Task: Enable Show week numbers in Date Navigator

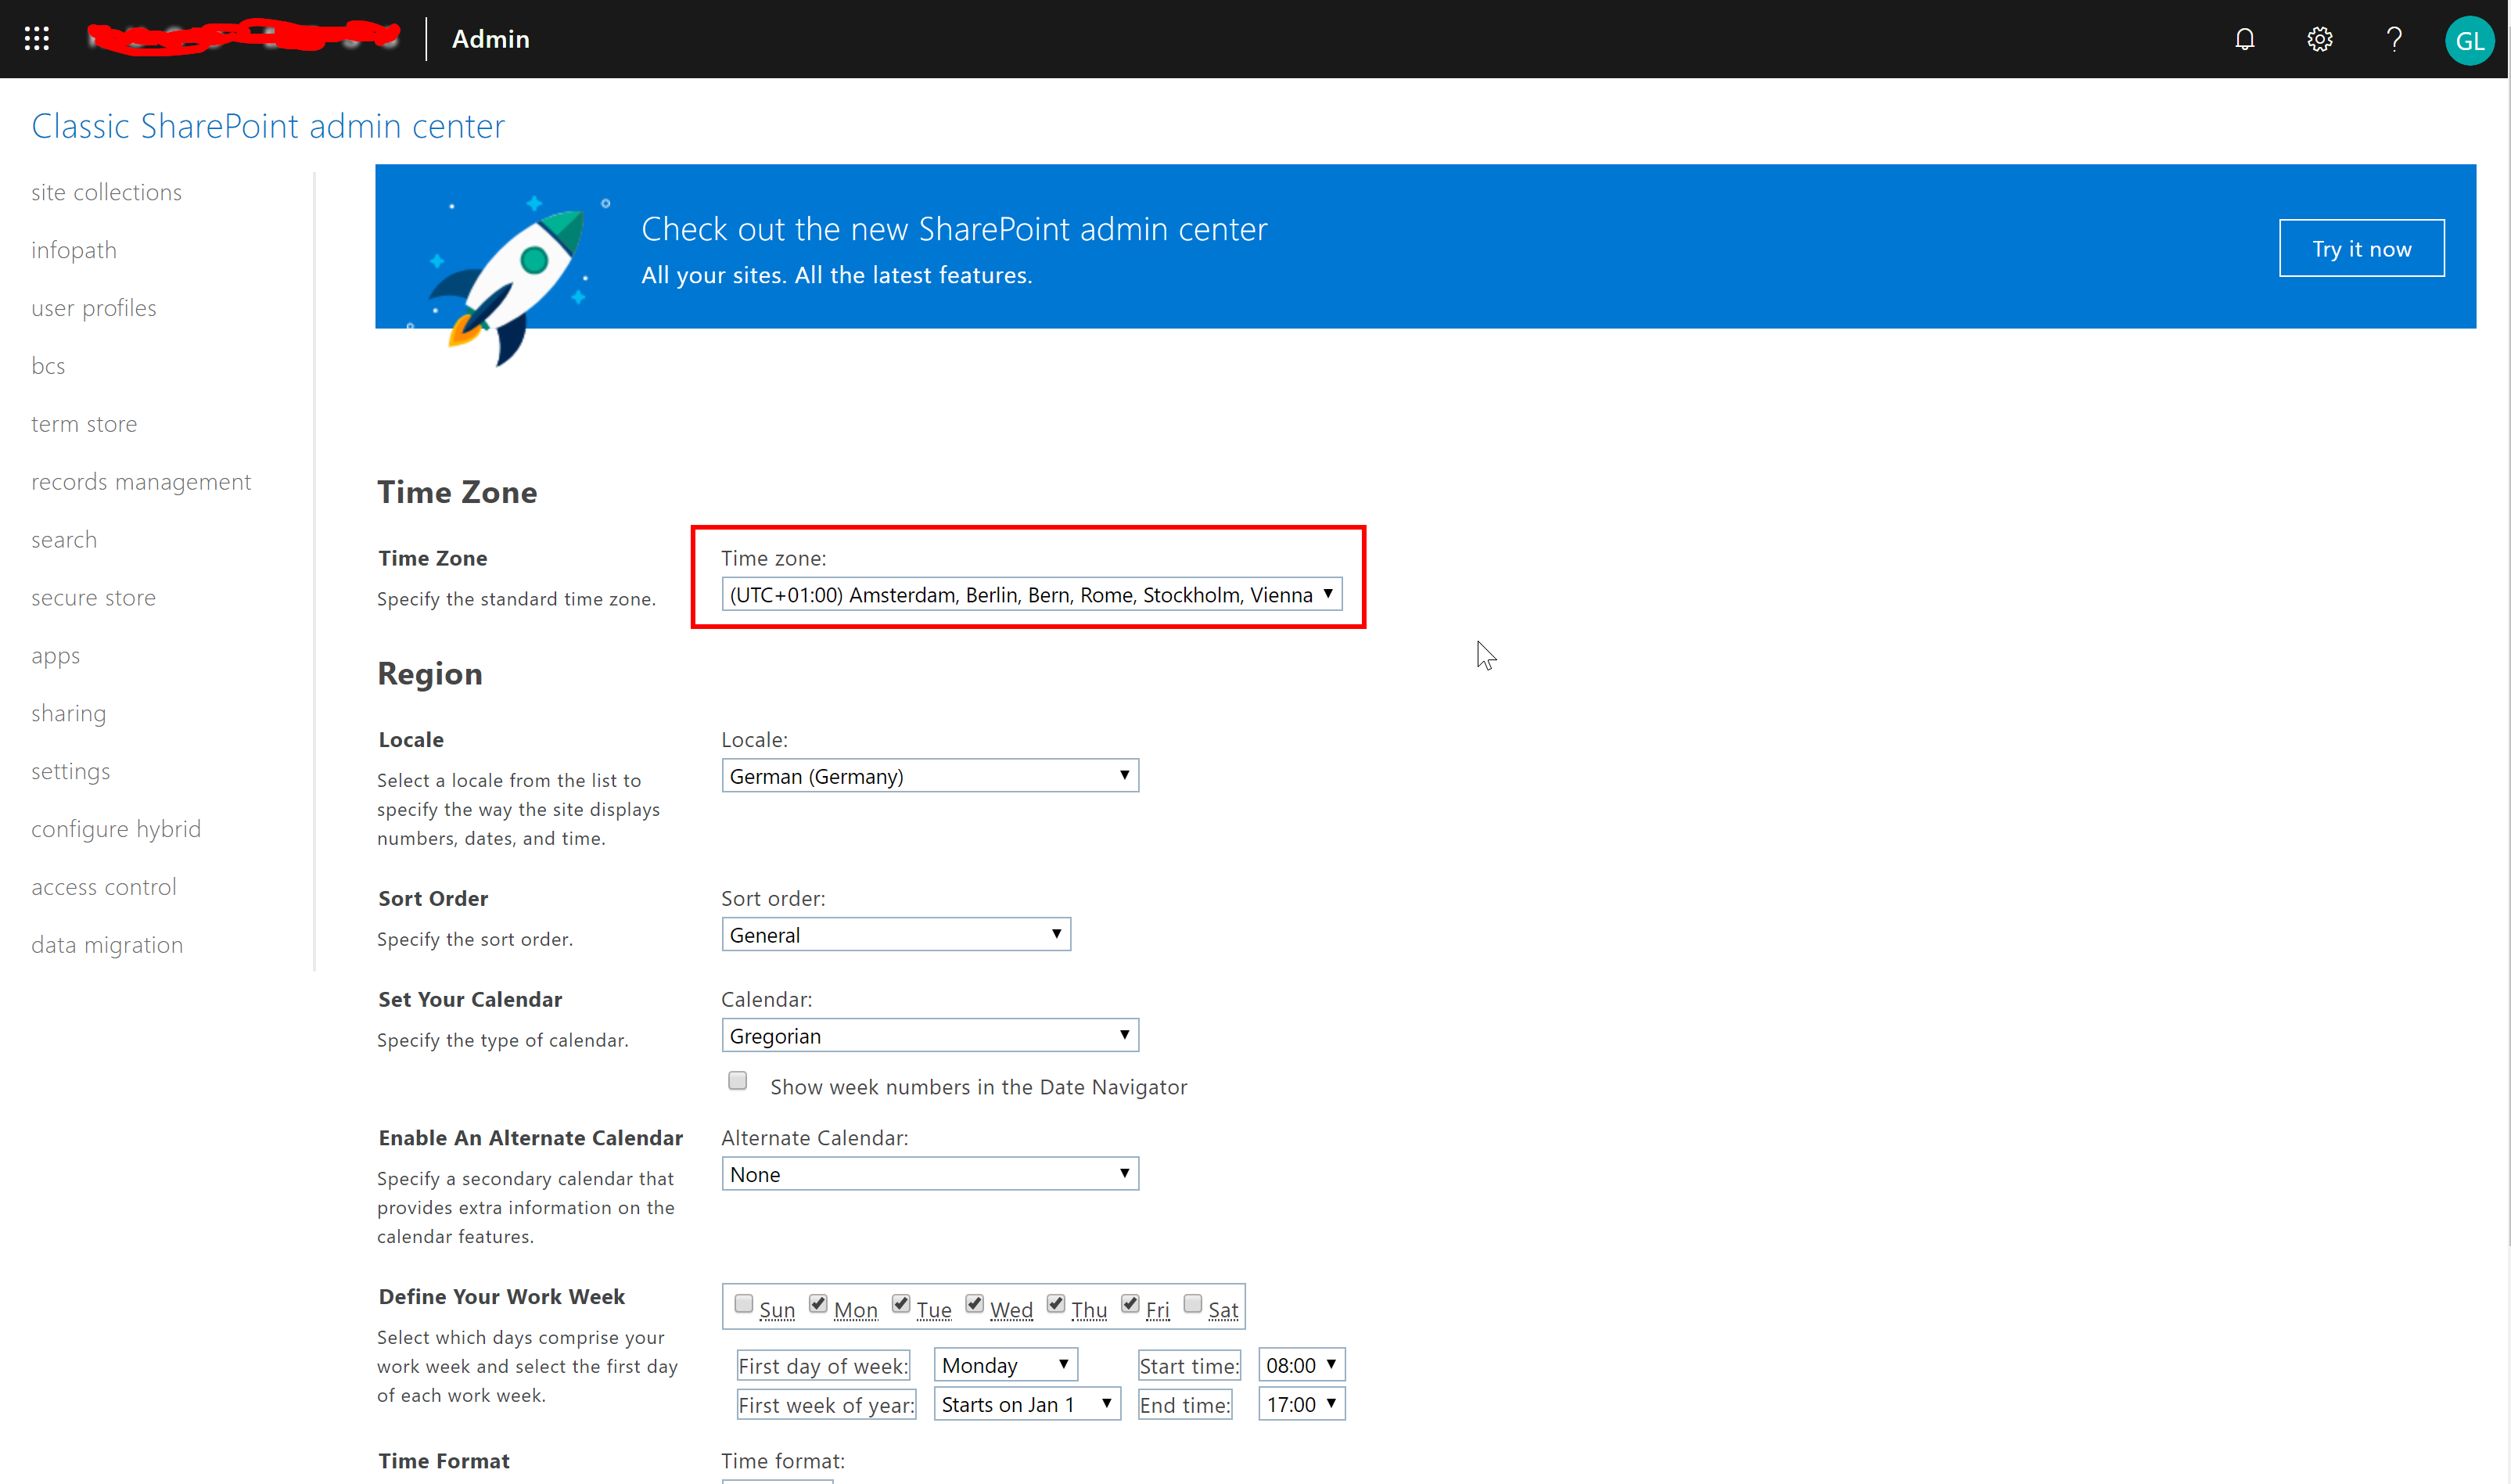Action: point(737,1080)
